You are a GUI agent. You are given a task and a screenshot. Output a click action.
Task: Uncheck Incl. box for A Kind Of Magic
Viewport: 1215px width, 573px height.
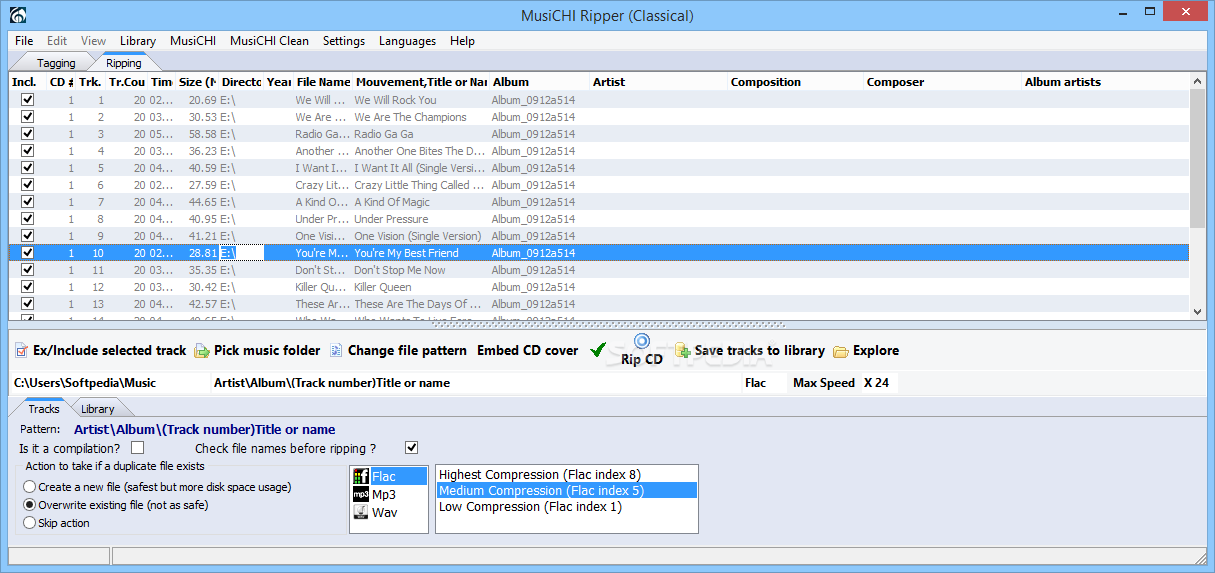point(27,202)
